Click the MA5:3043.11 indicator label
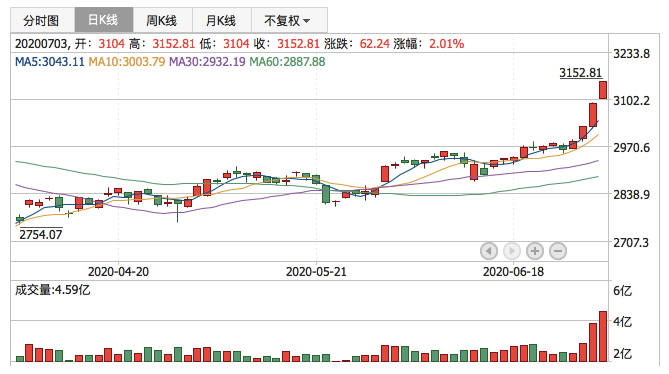The height and width of the screenshot is (374, 669). coord(49,62)
